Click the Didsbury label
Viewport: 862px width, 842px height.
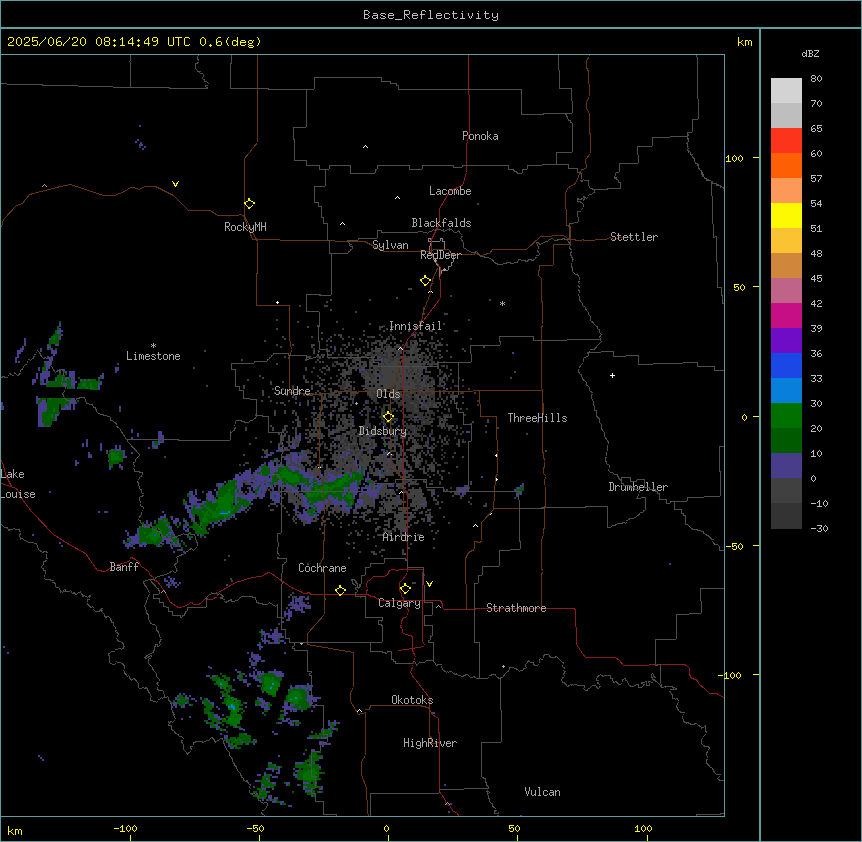point(383,431)
